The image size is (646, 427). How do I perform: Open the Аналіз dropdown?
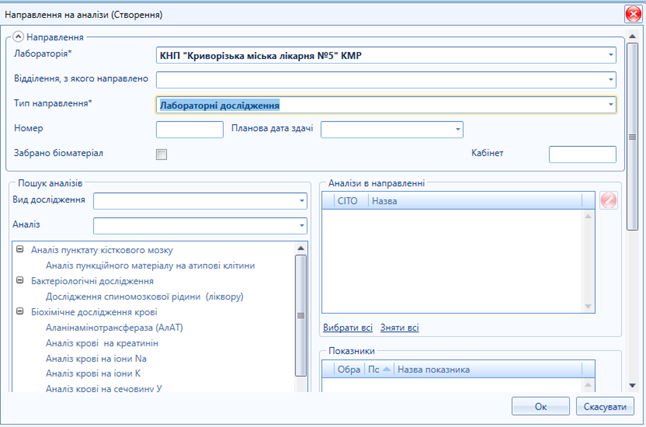pyautogui.click(x=302, y=225)
